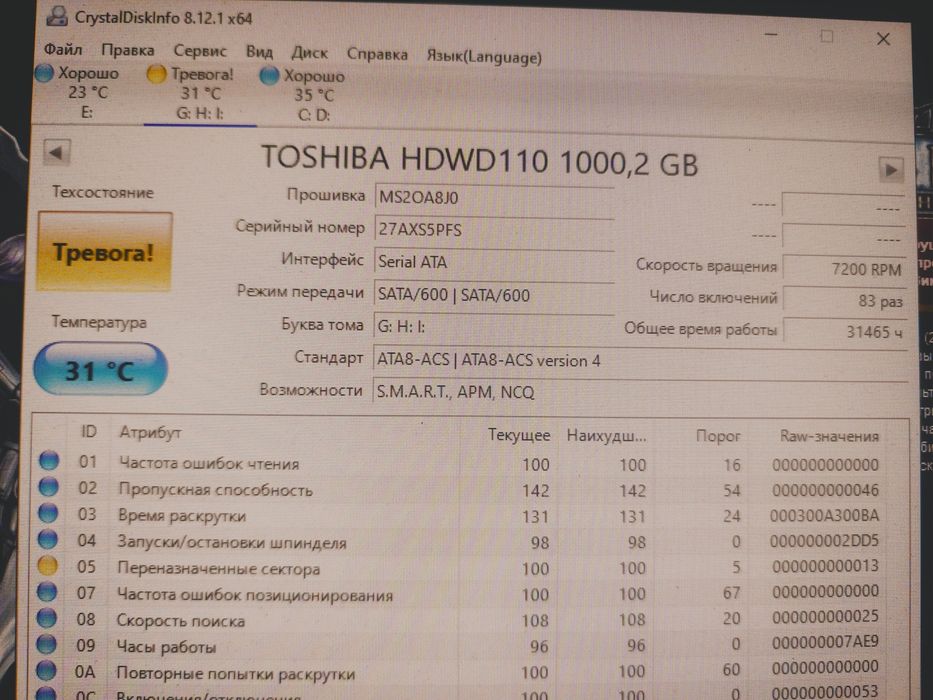Click status icon for attribute 03 Время раскрутки
Screen dimensions: 933x700
pyautogui.click(x=48, y=512)
